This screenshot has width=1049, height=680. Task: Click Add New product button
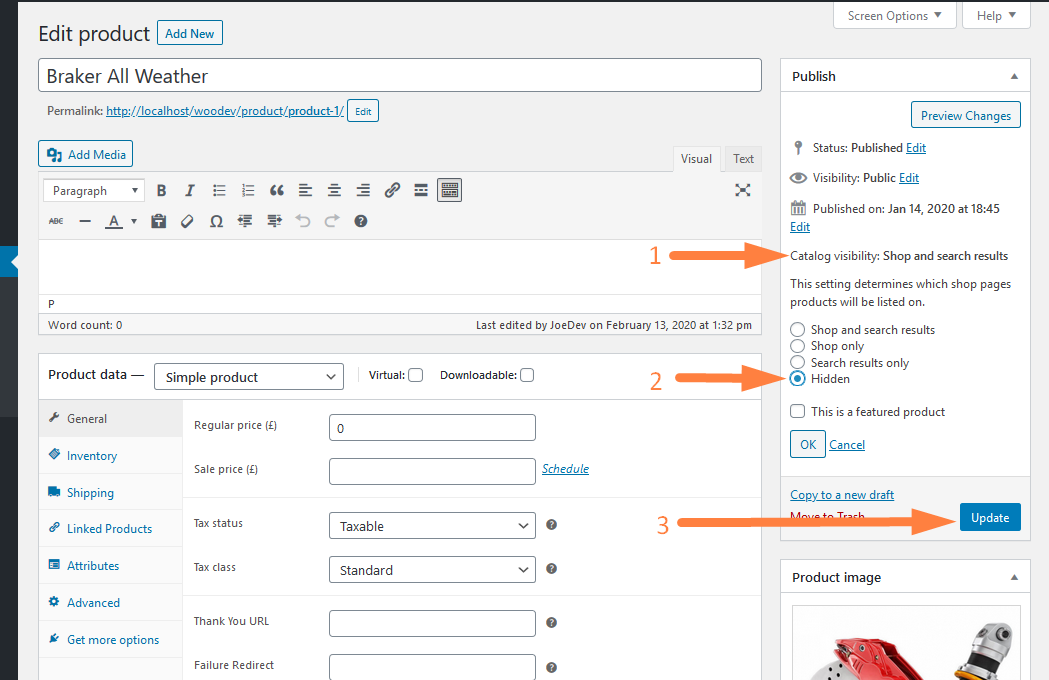click(190, 33)
